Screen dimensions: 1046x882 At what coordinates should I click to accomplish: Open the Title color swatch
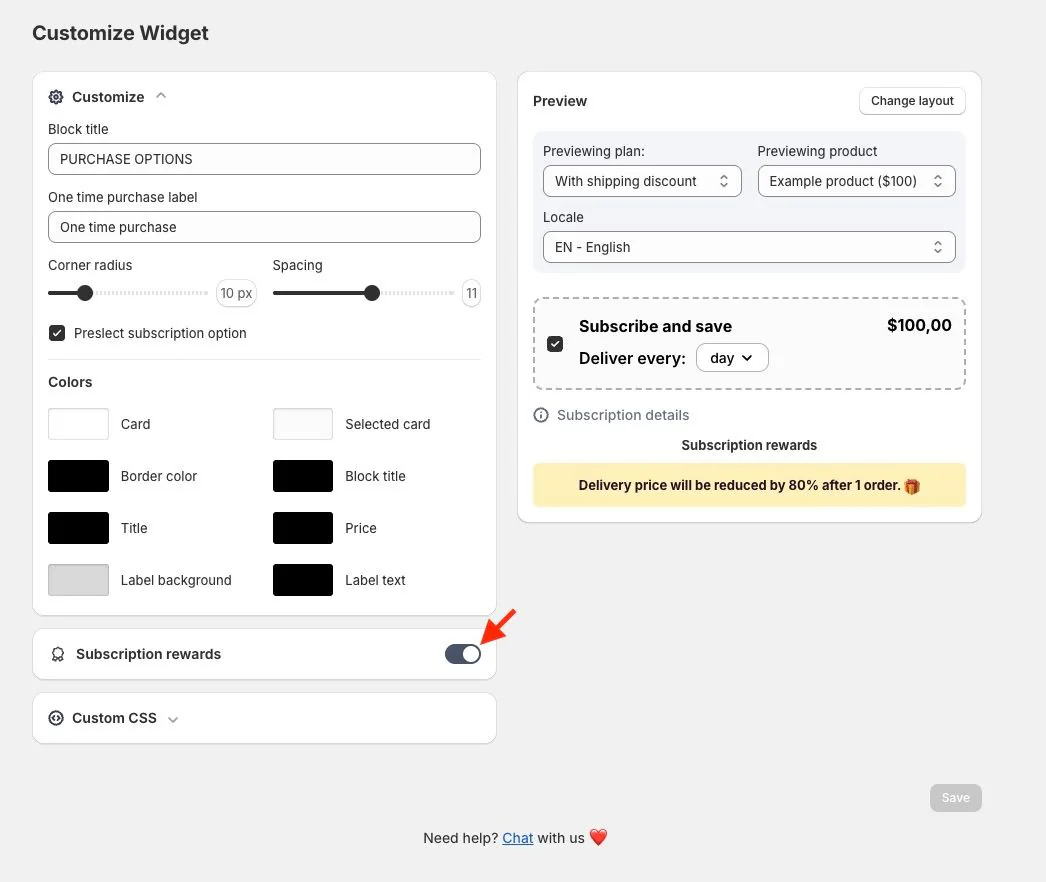click(78, 528)
